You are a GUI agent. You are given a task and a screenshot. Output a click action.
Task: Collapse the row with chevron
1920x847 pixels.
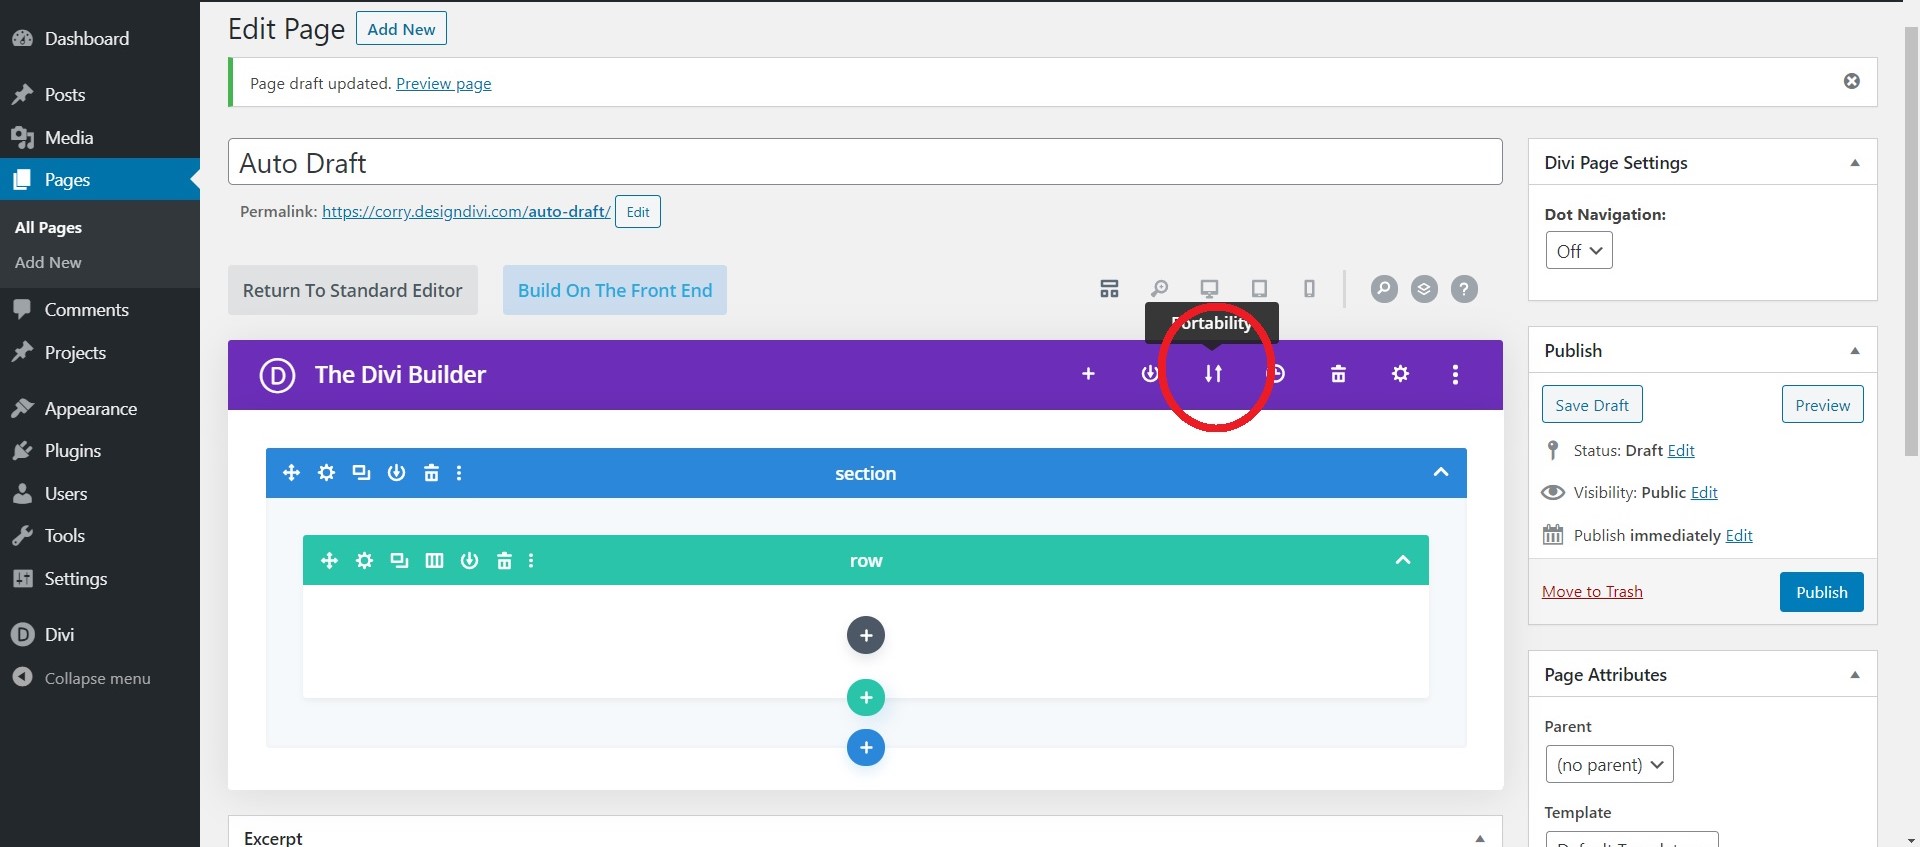point(1403,560)
